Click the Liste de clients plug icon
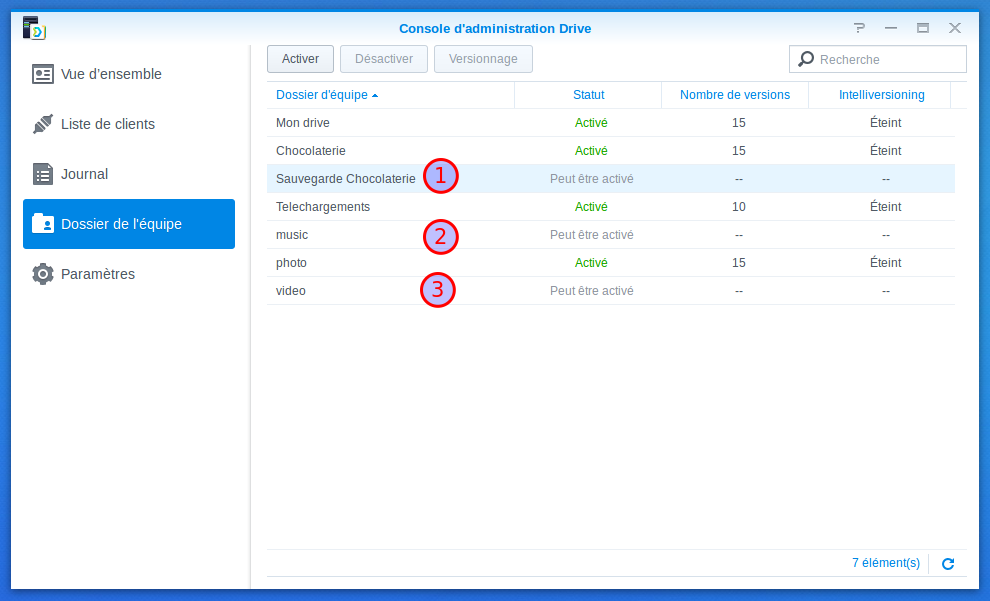The height and width of the screenshot is (601, 990). click(43, 124)
